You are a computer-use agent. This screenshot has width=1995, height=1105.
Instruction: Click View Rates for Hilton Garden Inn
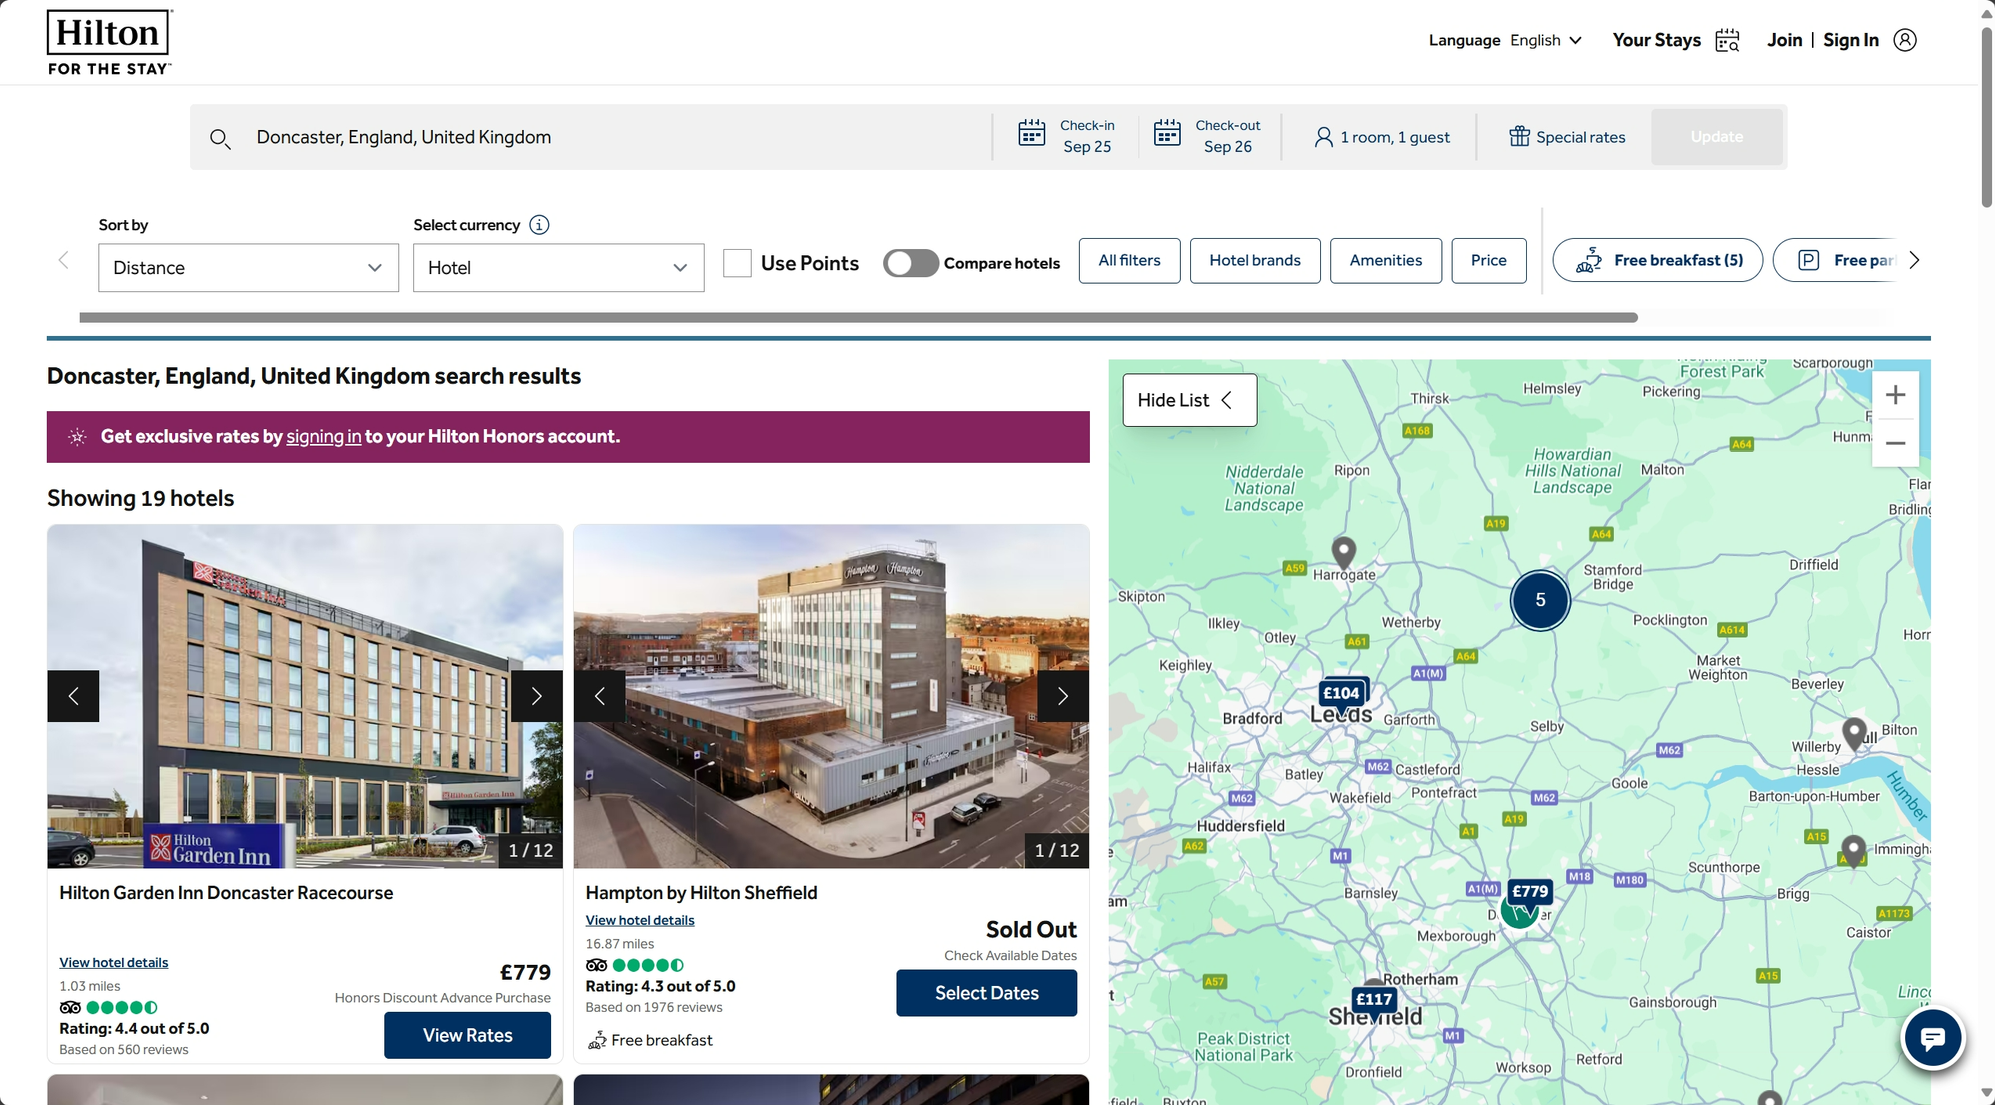[x=467, y=1035]
